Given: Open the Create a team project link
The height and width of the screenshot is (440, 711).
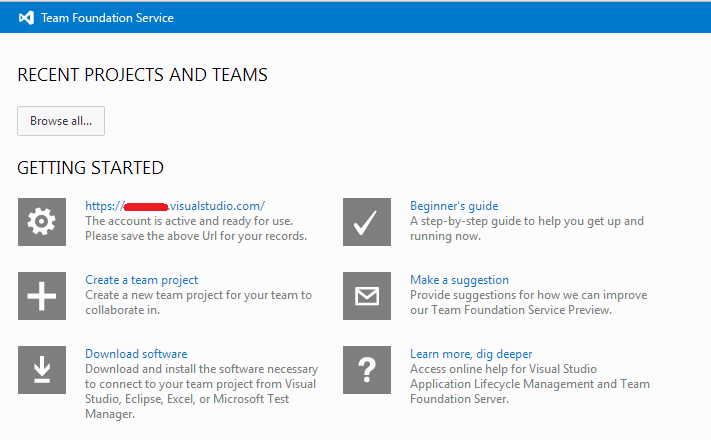Looking at the screenshot, I should click(141, 280).
